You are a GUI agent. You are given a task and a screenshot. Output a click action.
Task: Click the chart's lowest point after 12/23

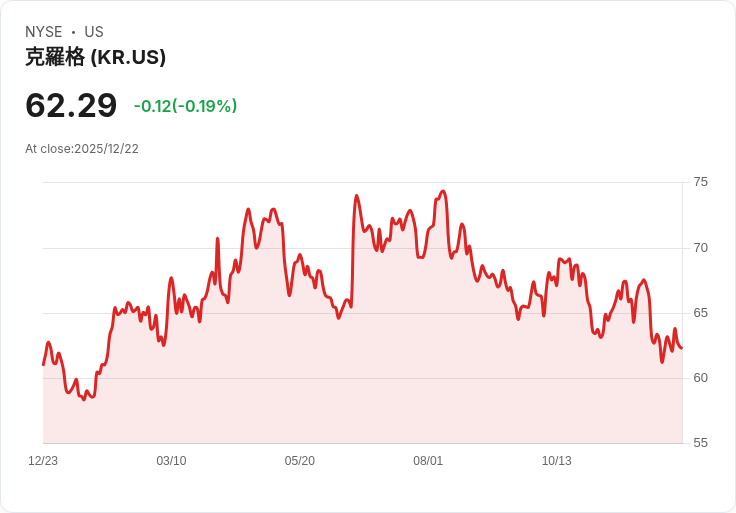(84, 399)
